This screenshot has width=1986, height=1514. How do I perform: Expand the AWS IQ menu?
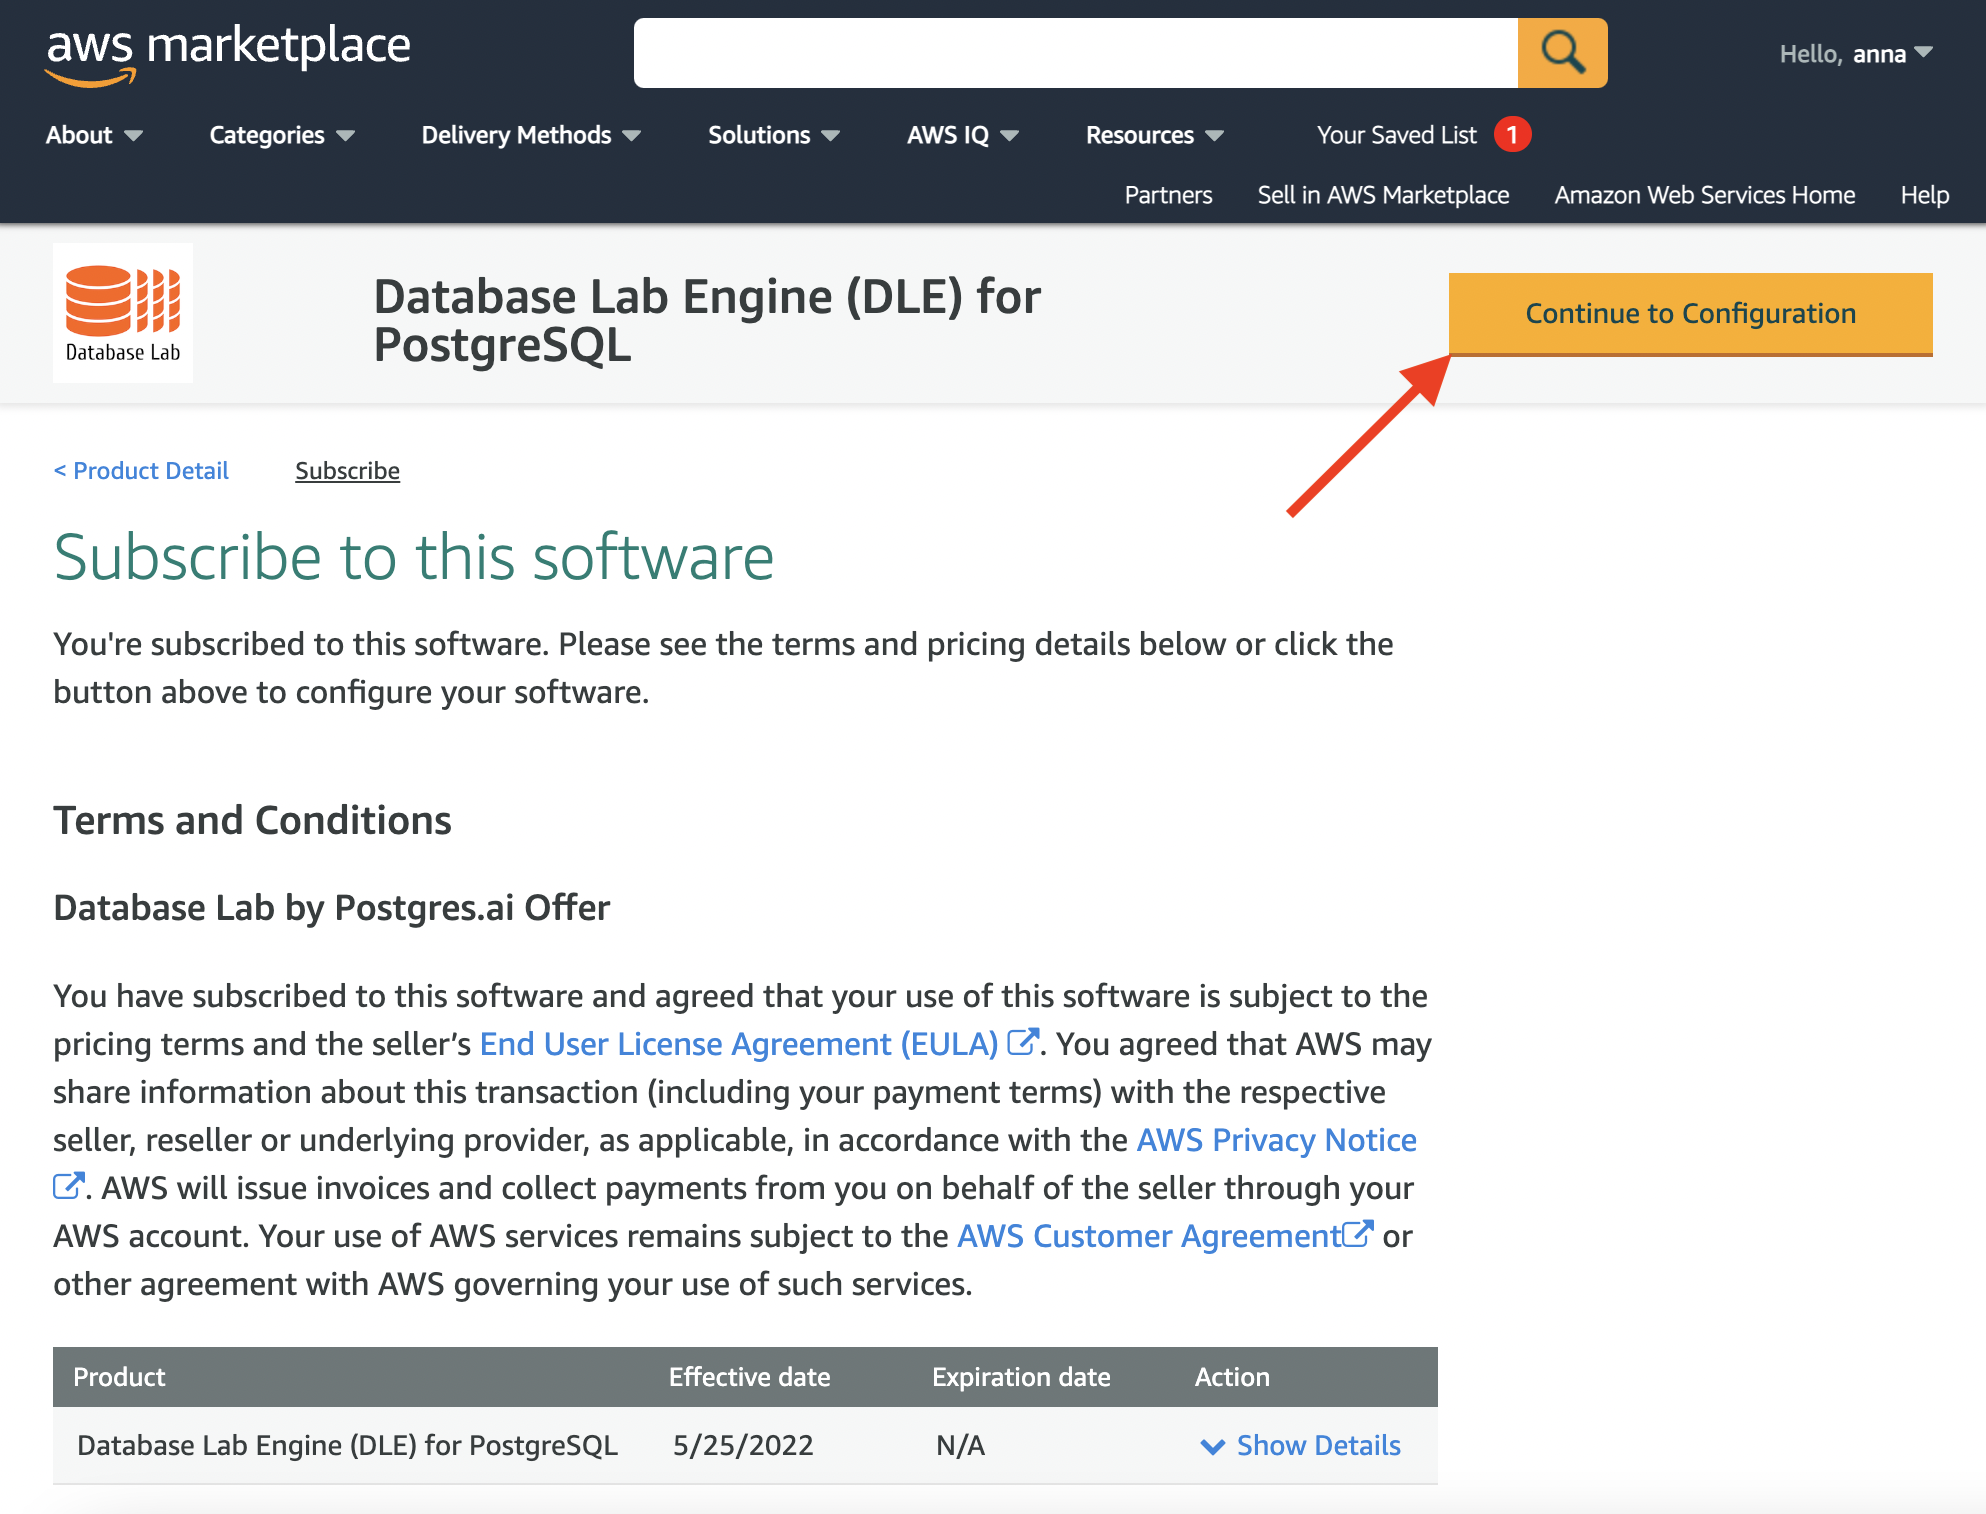tap(962, 135)
